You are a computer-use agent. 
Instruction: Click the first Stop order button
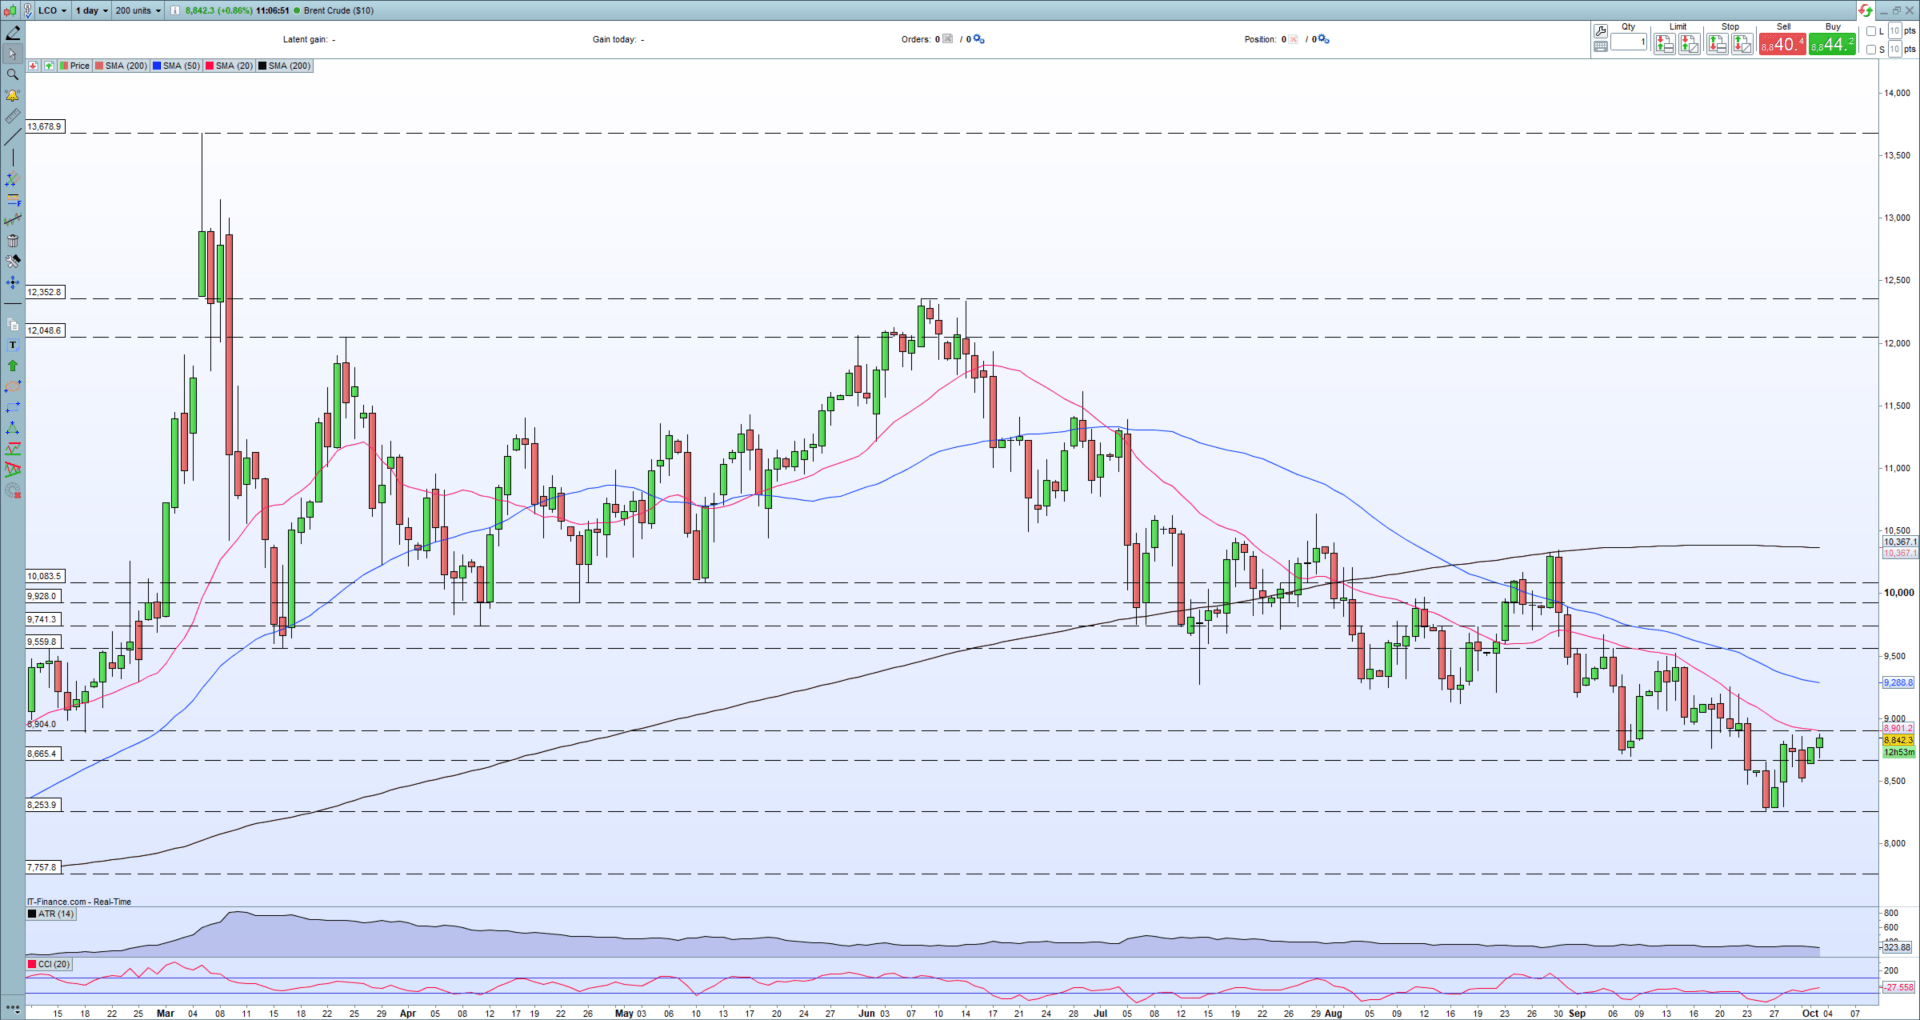pos(1717,44)
